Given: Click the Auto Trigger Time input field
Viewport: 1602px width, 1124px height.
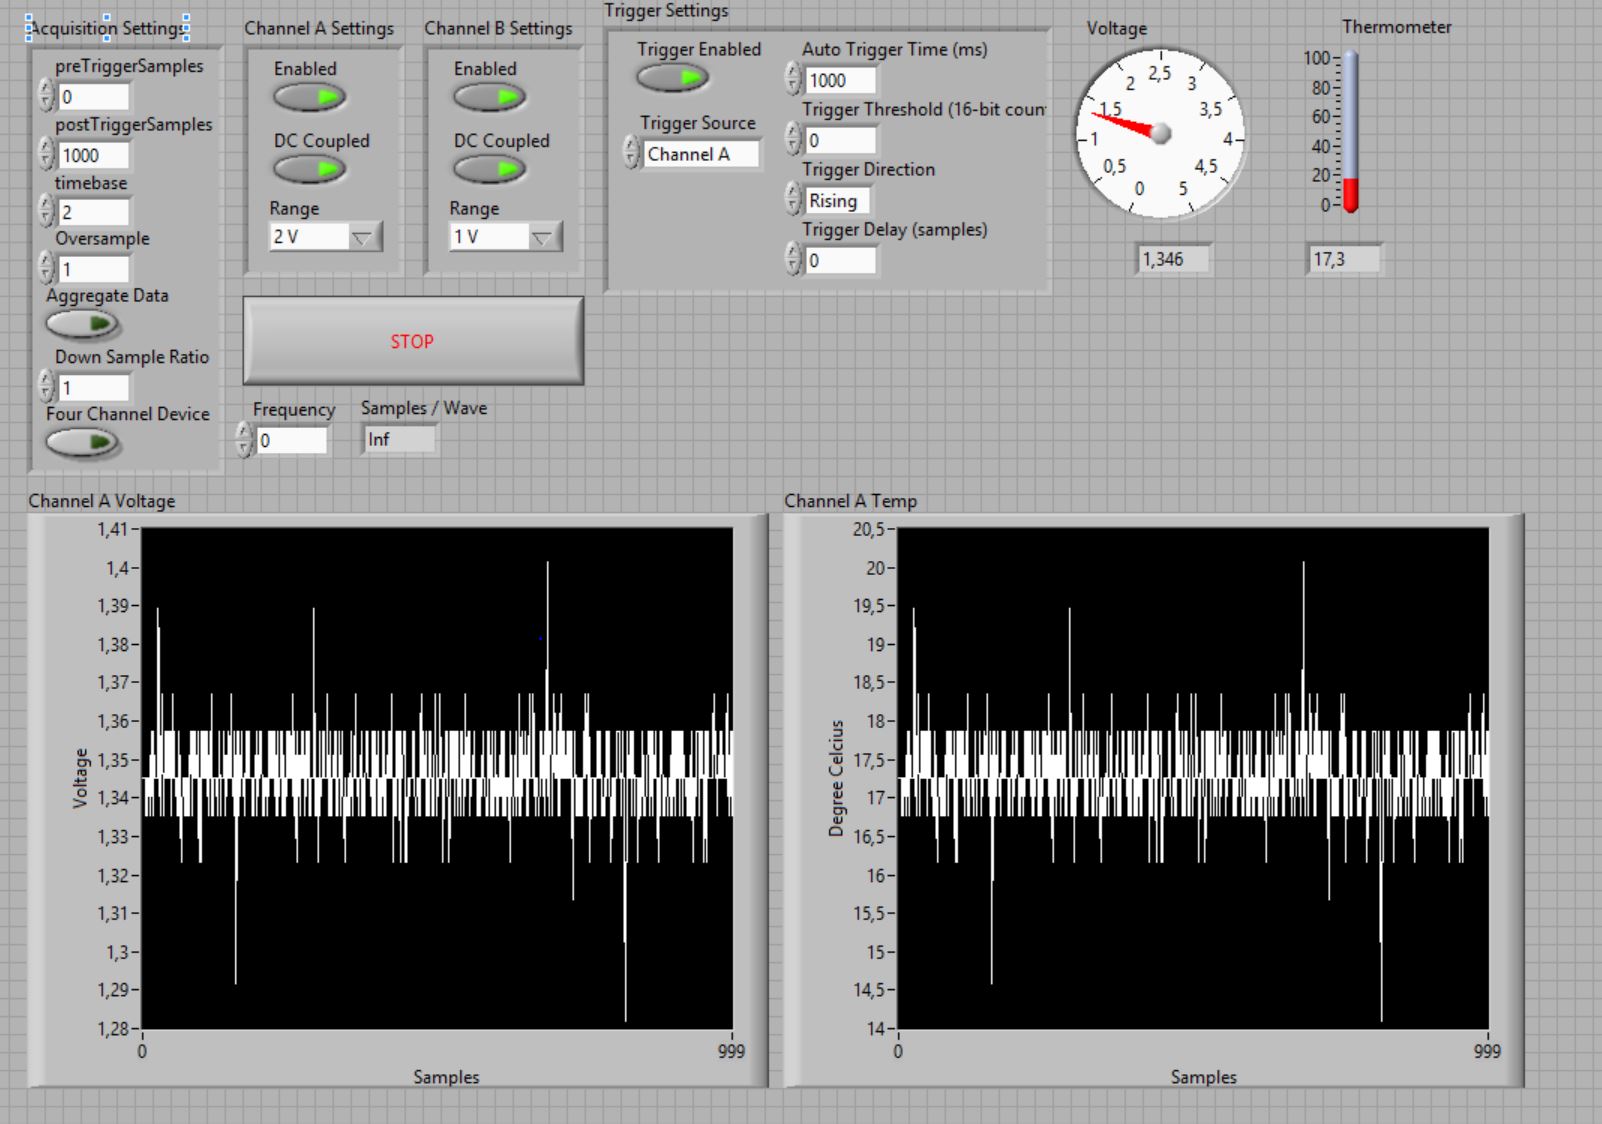Looking at the screenshot, I should (x=840, y=80).
